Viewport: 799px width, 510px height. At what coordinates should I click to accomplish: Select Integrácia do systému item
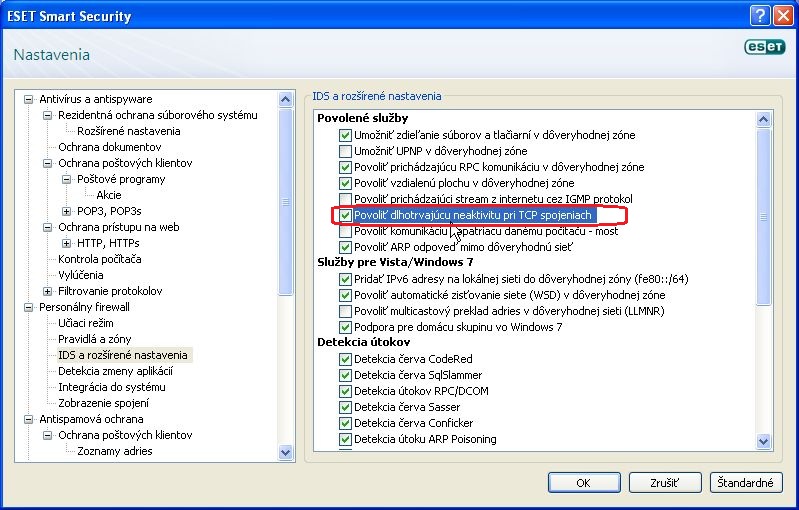(112, 387)
